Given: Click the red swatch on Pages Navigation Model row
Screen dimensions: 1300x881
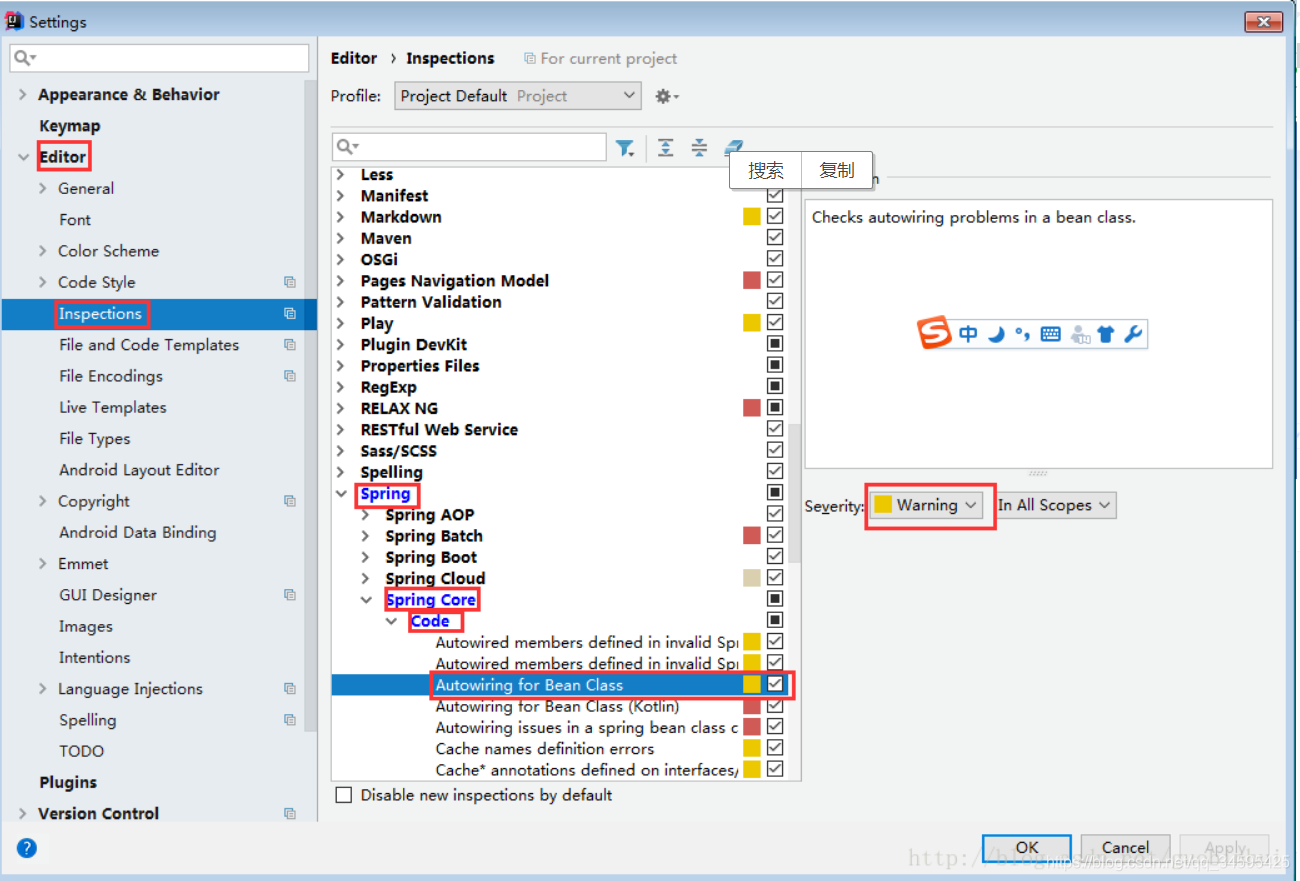Looking at the screenshot, I should pyautogui.click(x=752, y=280).
